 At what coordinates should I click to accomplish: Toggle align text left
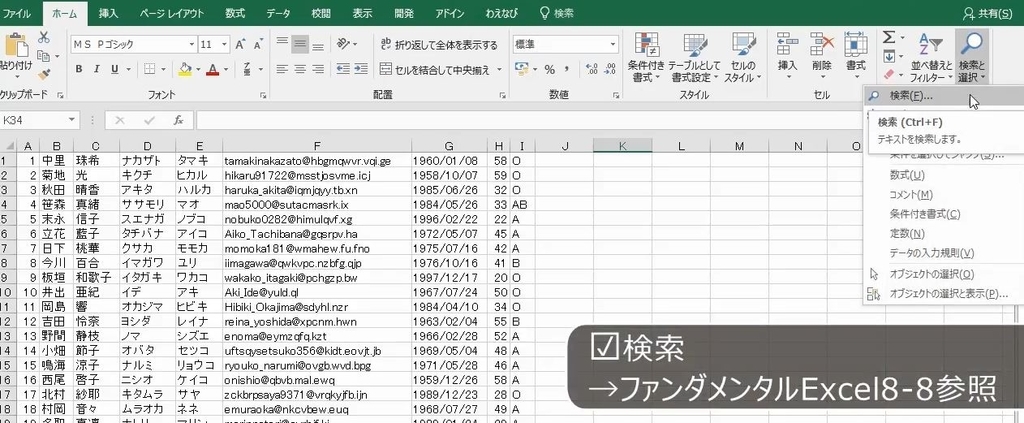[x=282, y=69]
